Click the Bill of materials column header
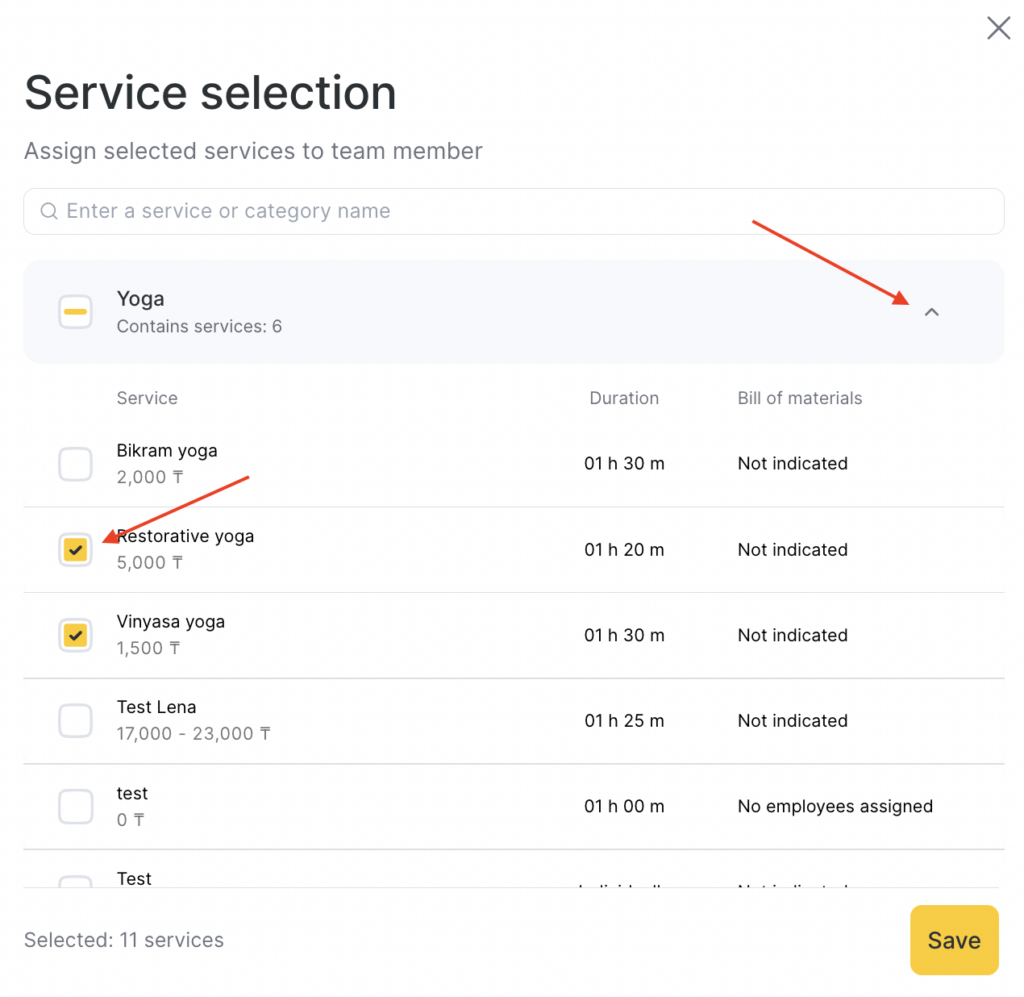Image resolution: width=1024 pixels, height=997 pixels. [799, 398]
